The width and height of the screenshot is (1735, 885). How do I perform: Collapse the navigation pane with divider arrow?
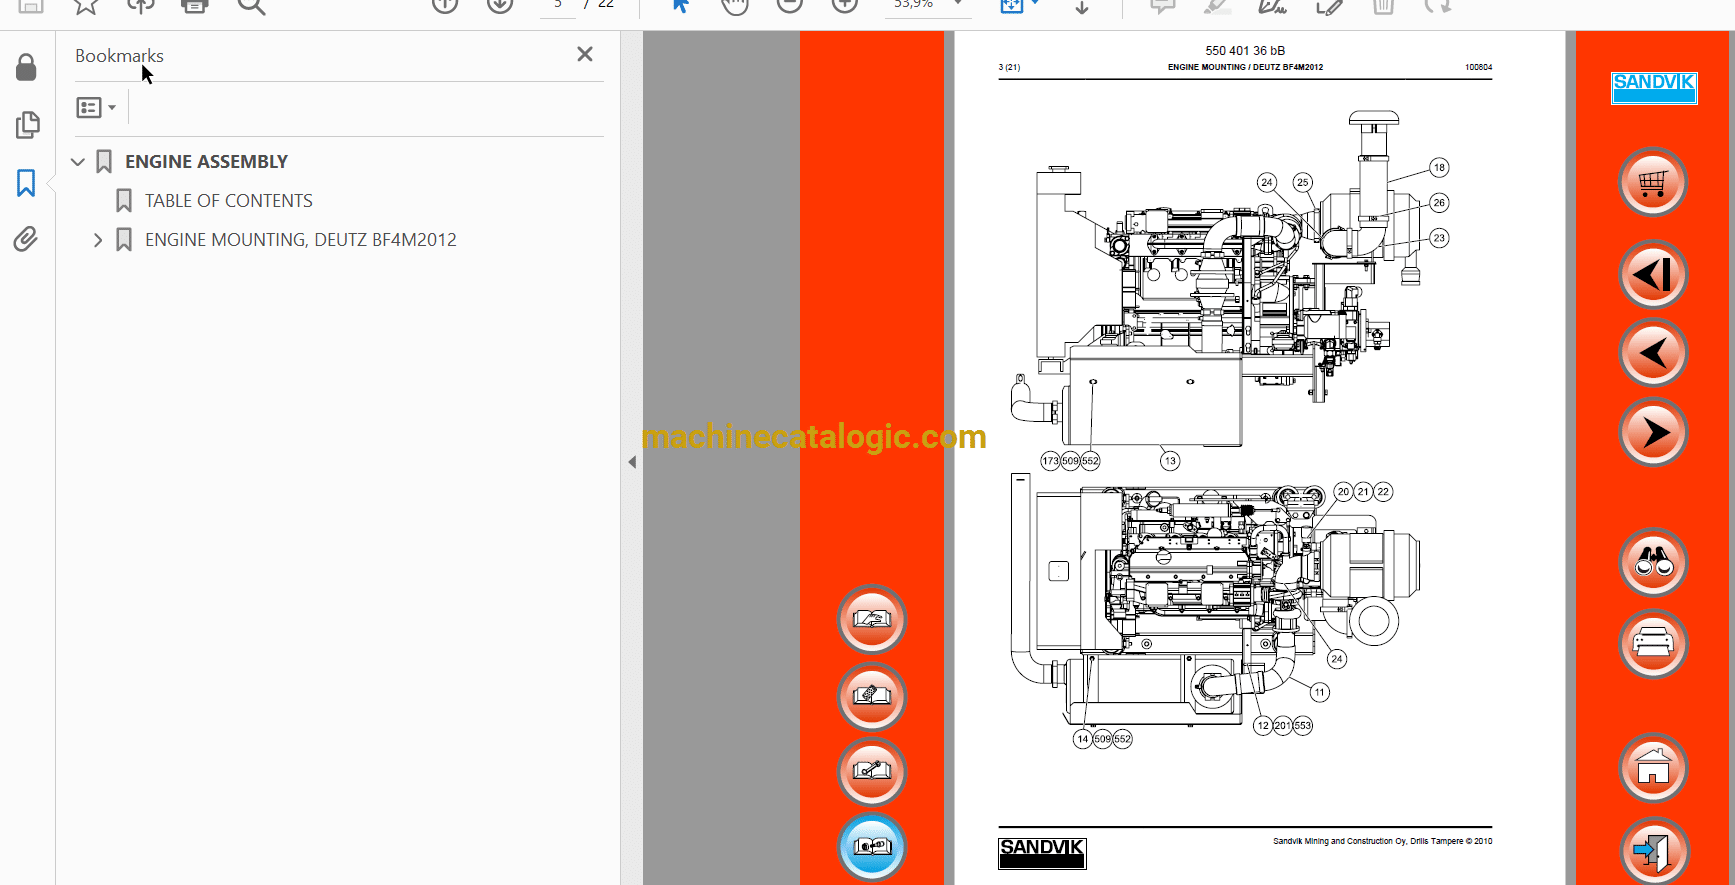pos(632,462)
